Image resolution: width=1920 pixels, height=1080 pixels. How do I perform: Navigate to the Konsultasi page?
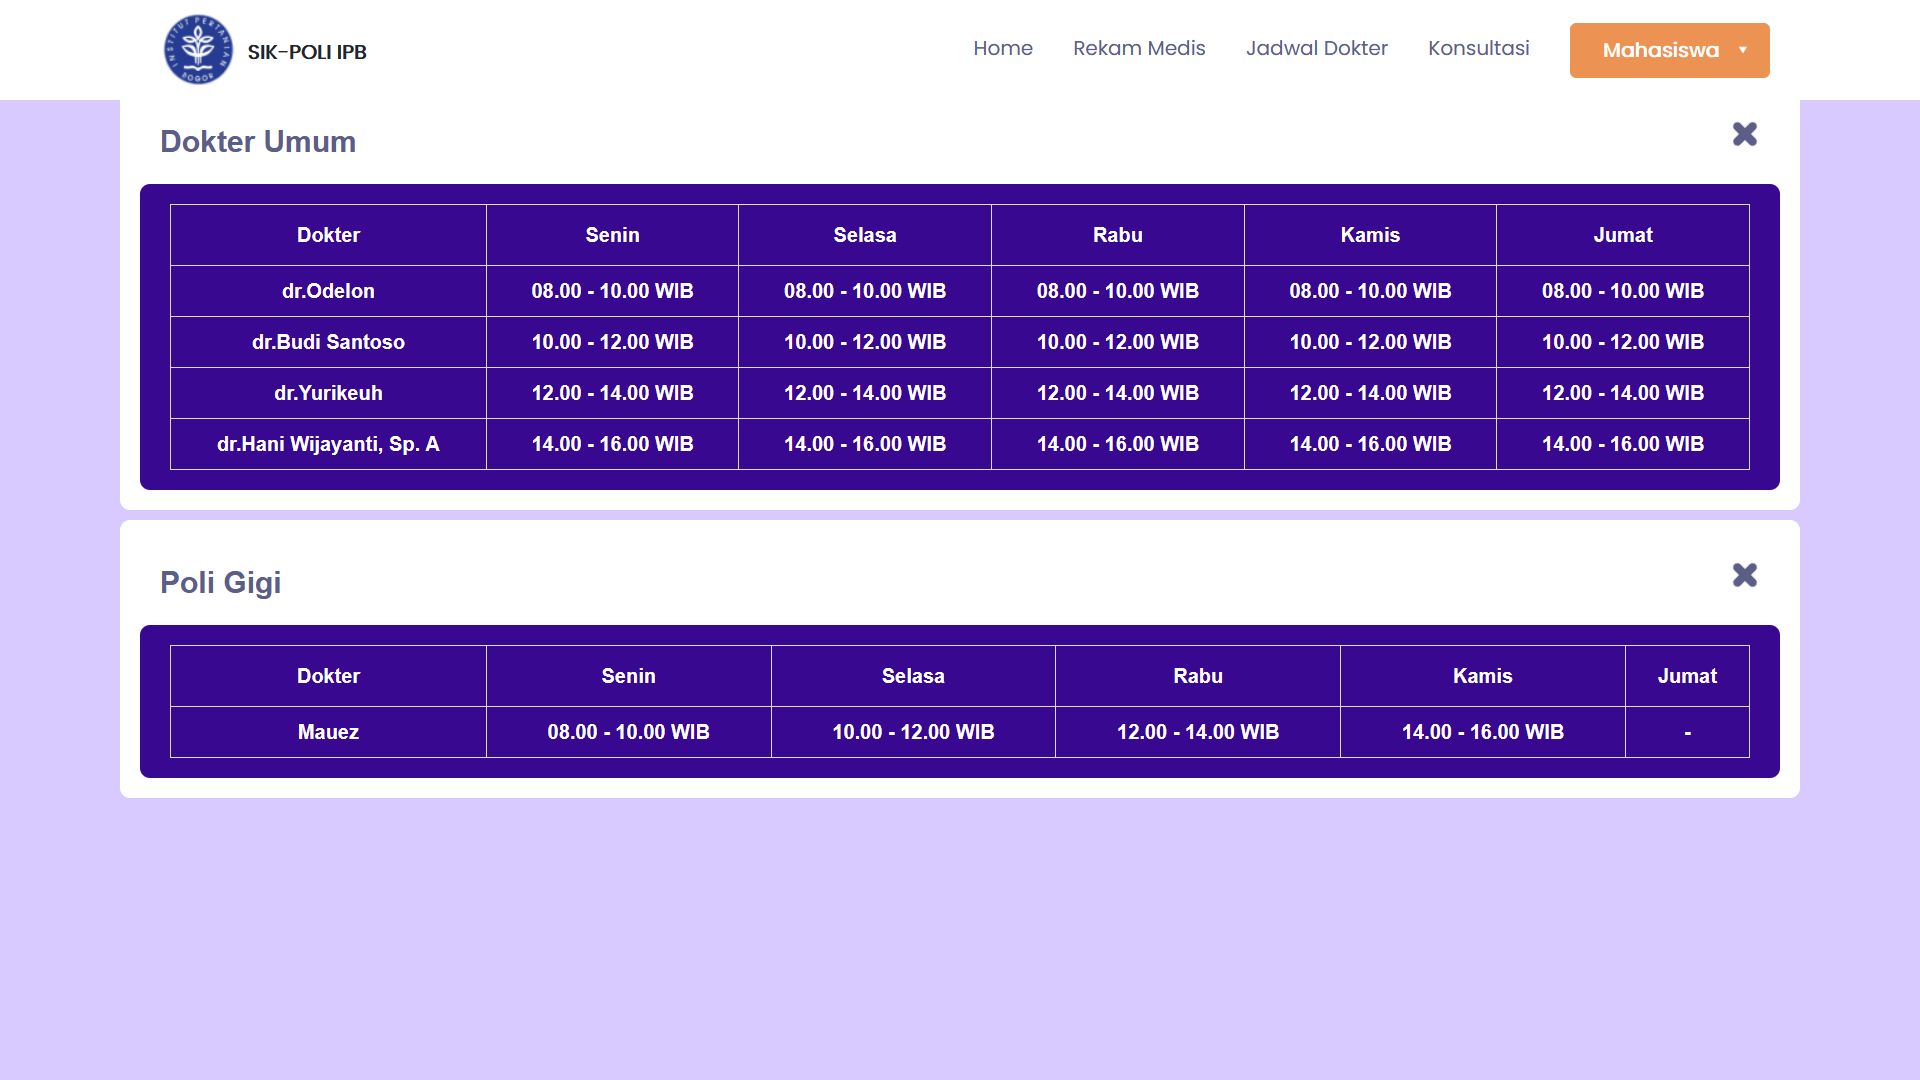click(x=1478, y=48)
